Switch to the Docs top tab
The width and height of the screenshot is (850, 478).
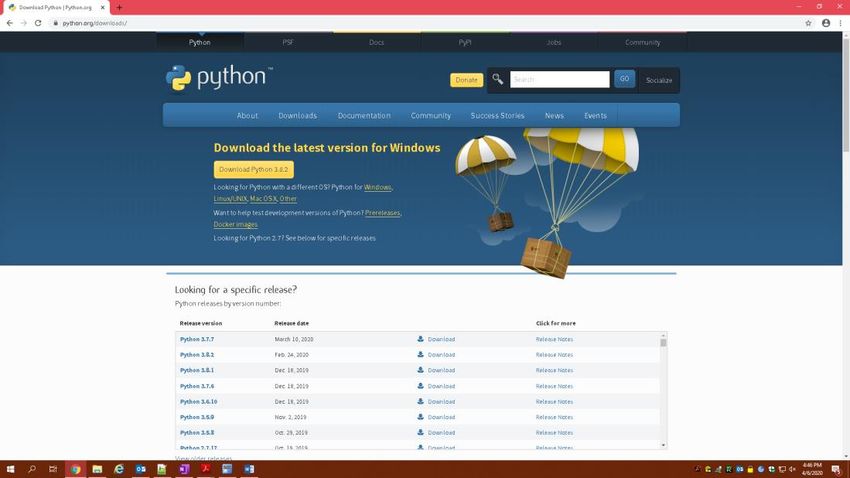(x=376, y=42)
